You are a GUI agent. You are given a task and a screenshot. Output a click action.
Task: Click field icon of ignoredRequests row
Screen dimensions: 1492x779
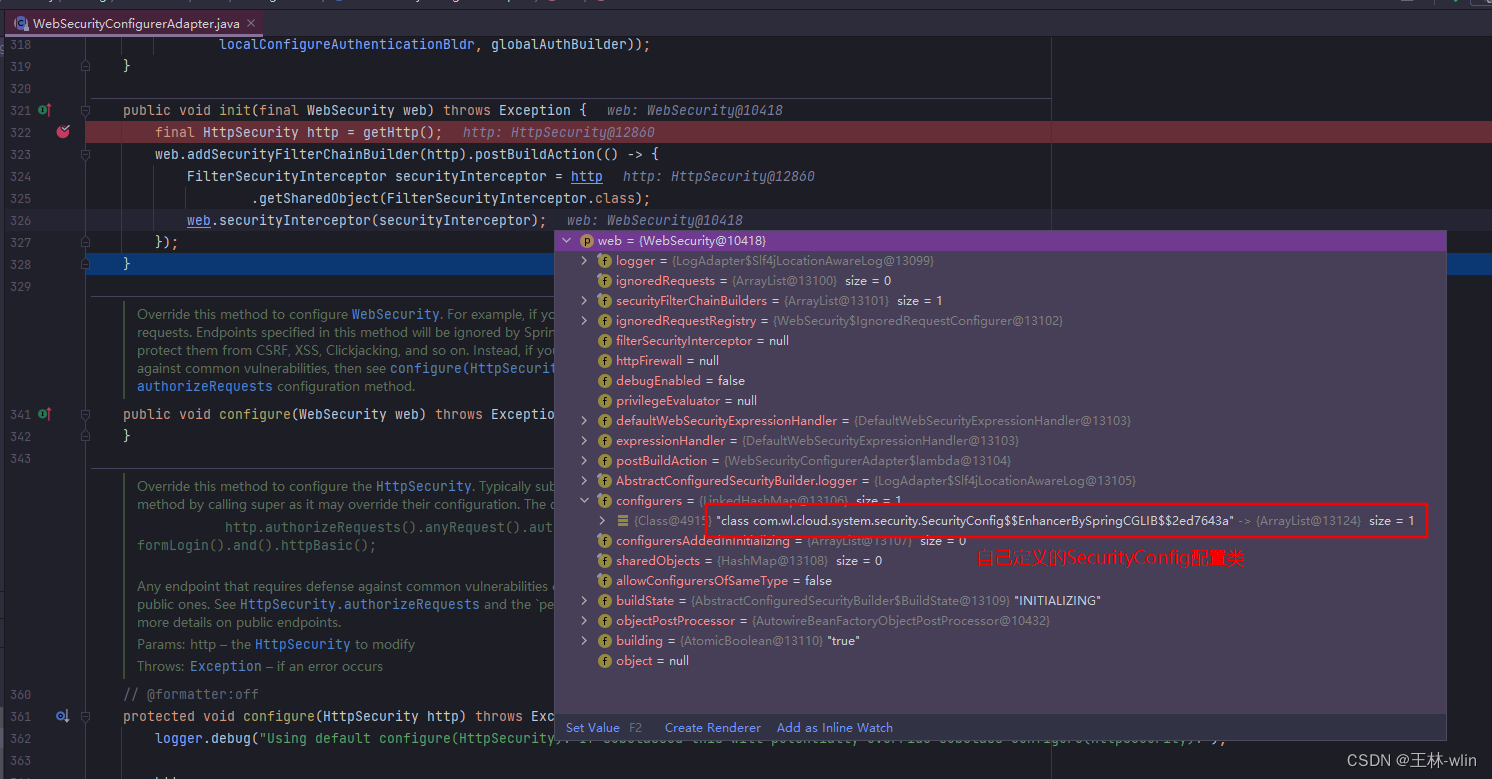pyautogui.click(x=604, y=281)
